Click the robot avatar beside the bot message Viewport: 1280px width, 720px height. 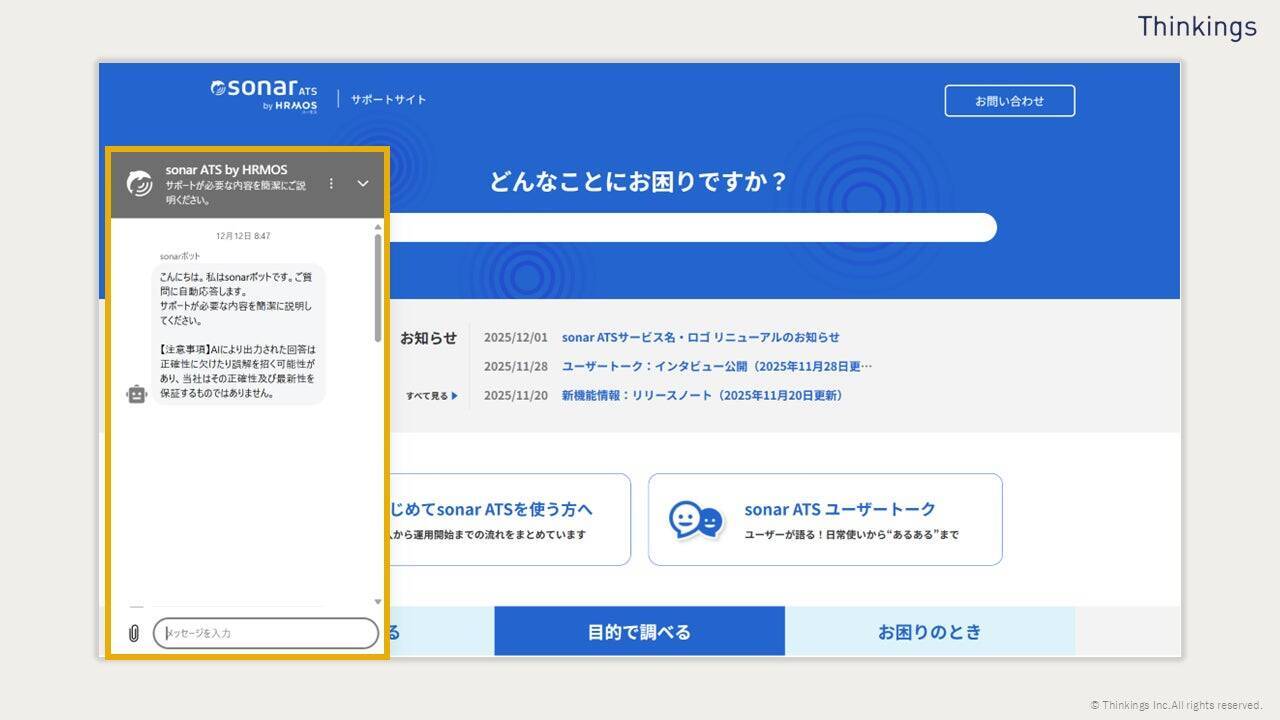click(x=136, y=394)
